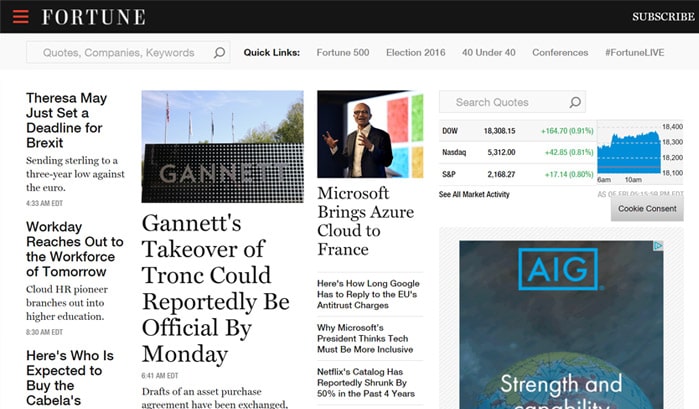Click the magnifier in the keywords search bar
Viewport: 699px width, 409px height.
(220, 53)
